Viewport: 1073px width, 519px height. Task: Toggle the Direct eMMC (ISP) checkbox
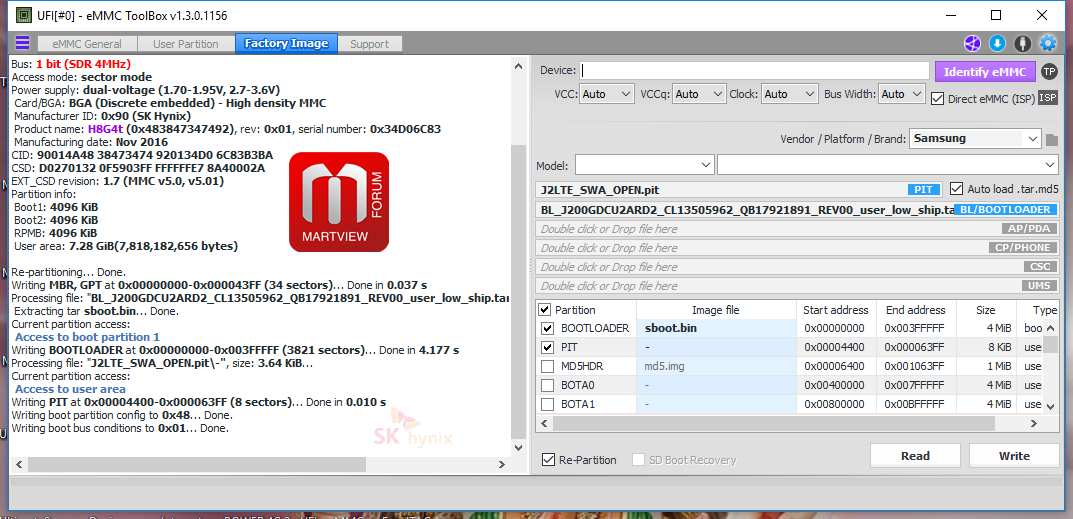(938, 99)
